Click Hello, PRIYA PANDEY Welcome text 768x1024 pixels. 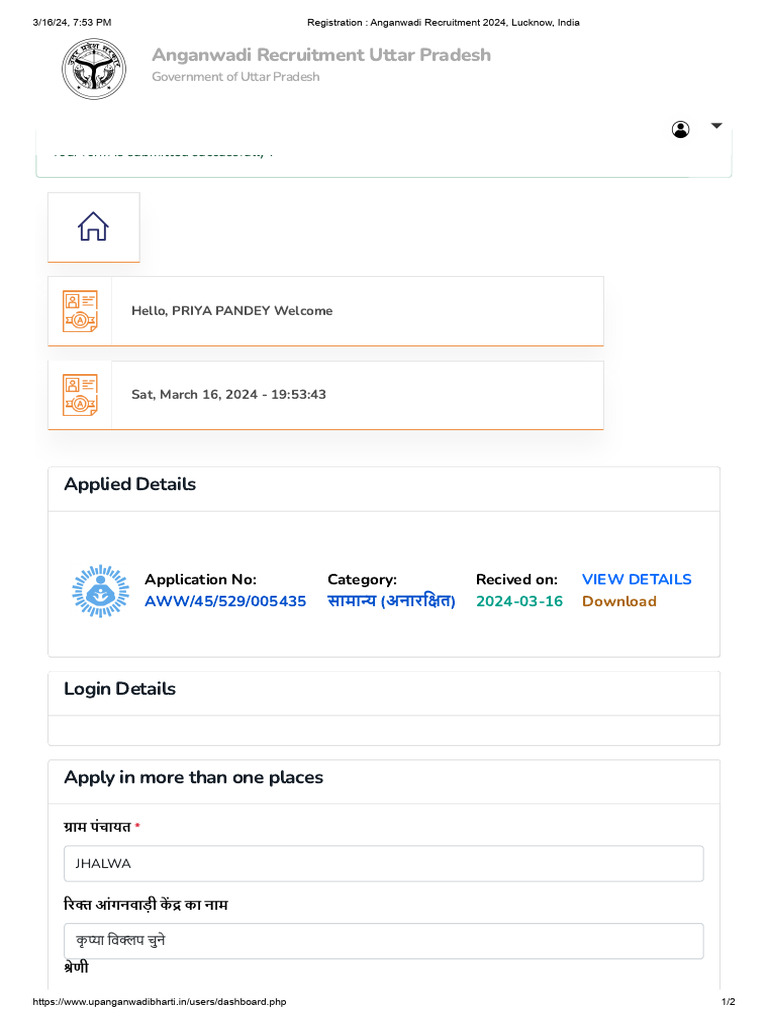[x=232, y=311]
